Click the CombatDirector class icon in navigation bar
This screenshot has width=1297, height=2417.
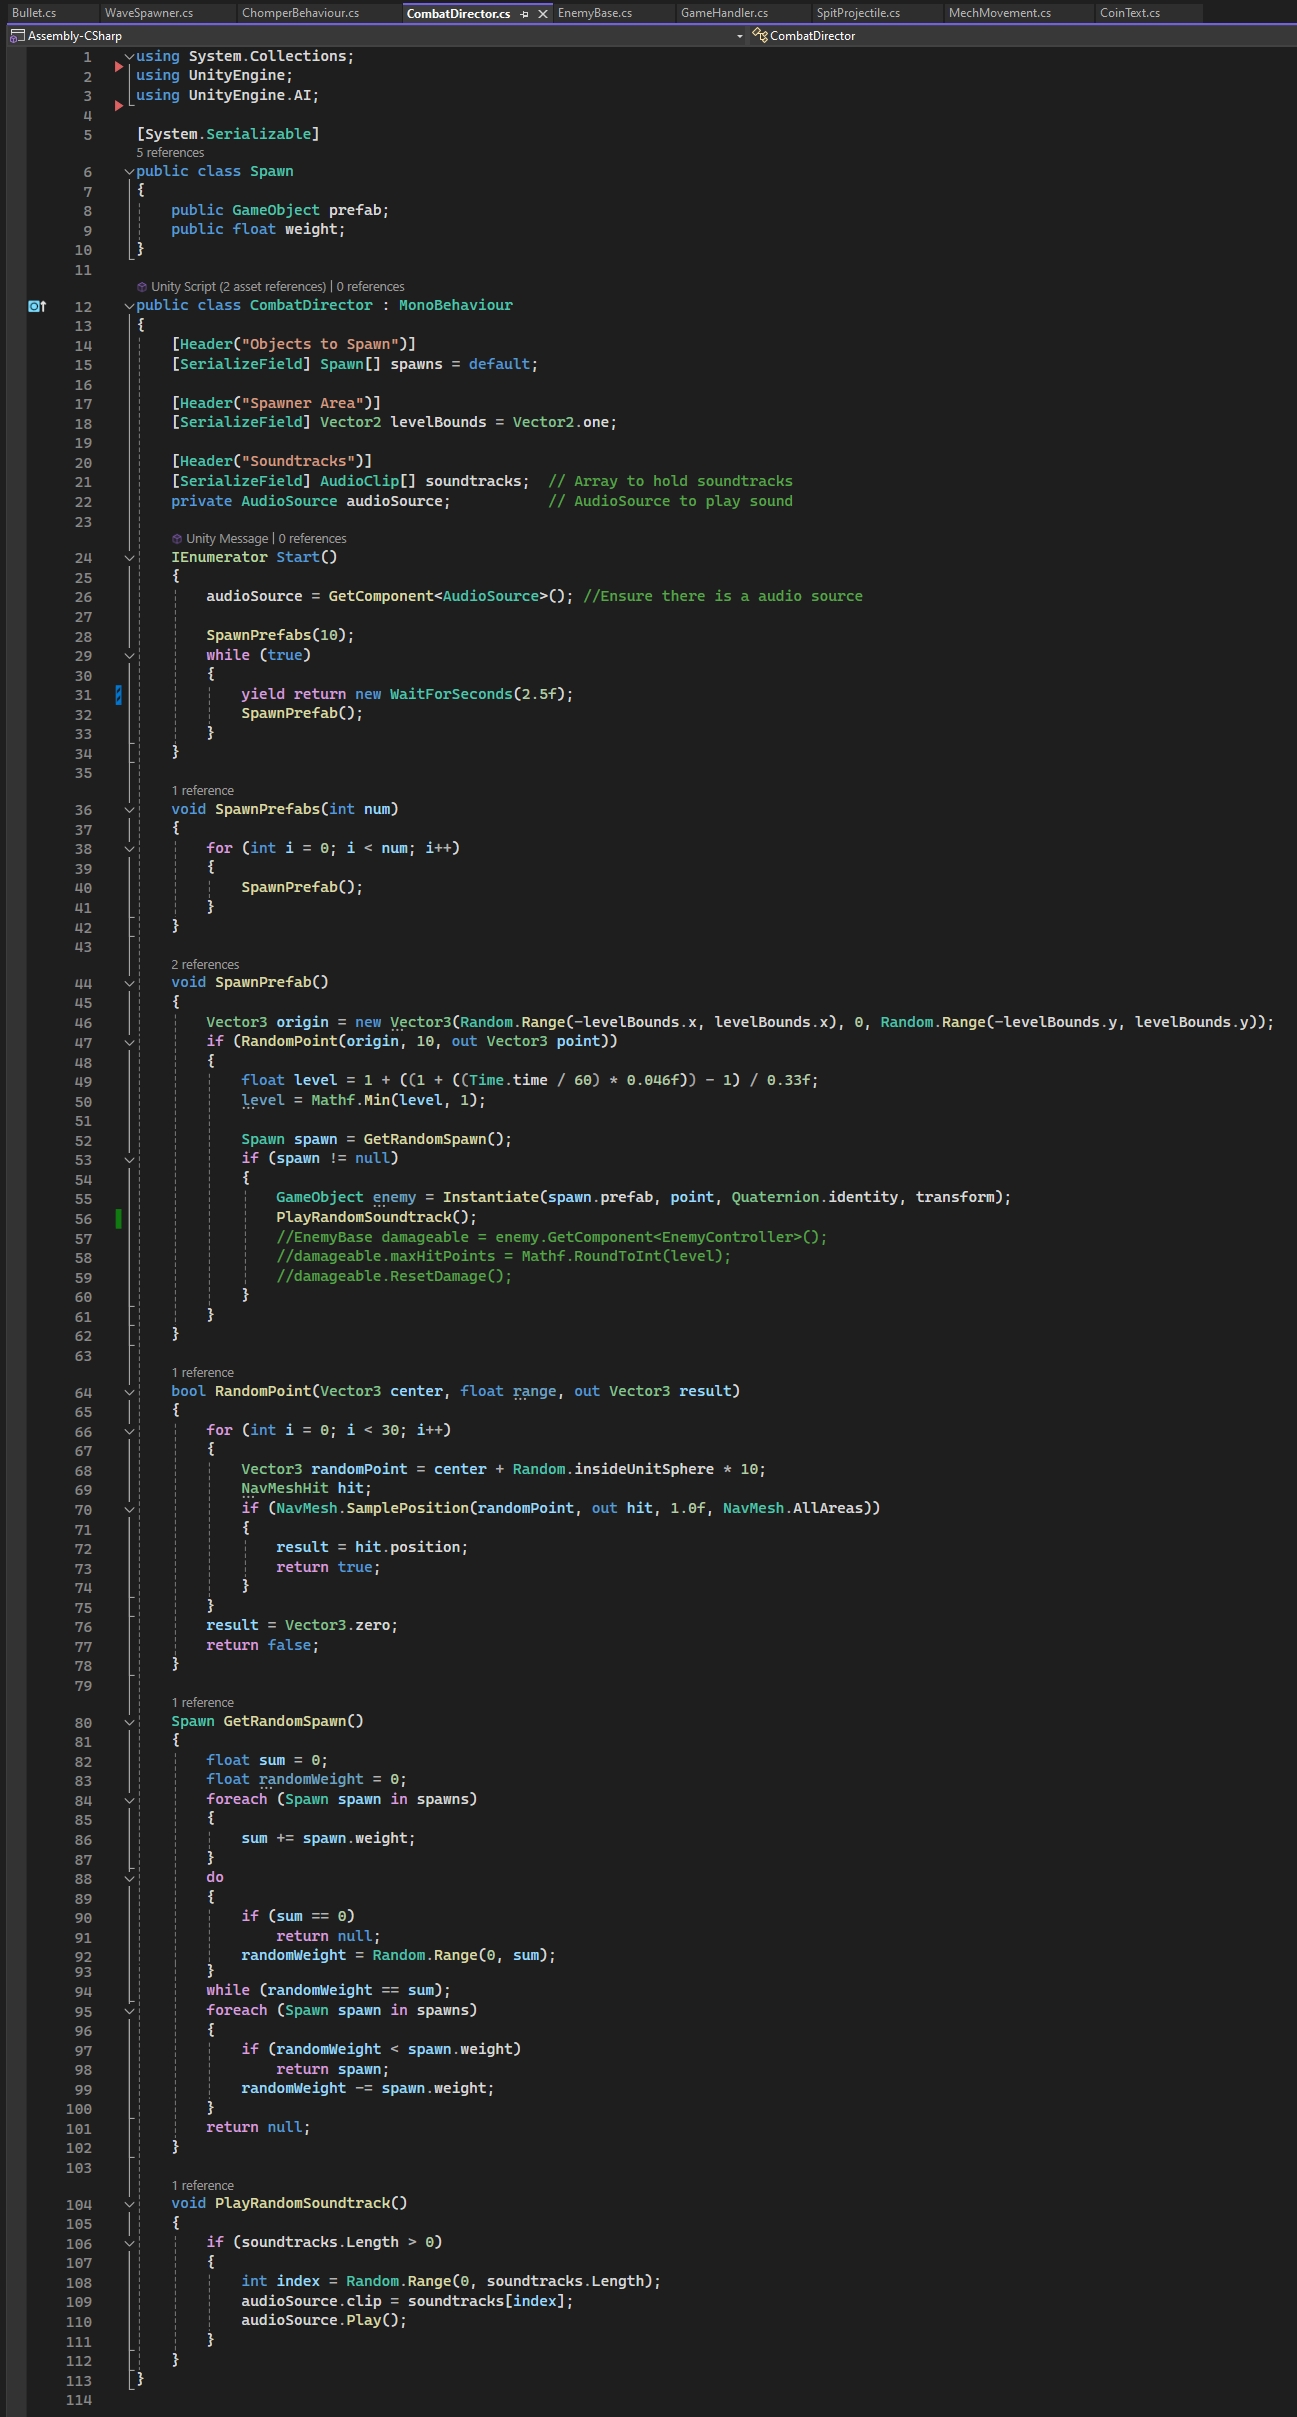760,36
